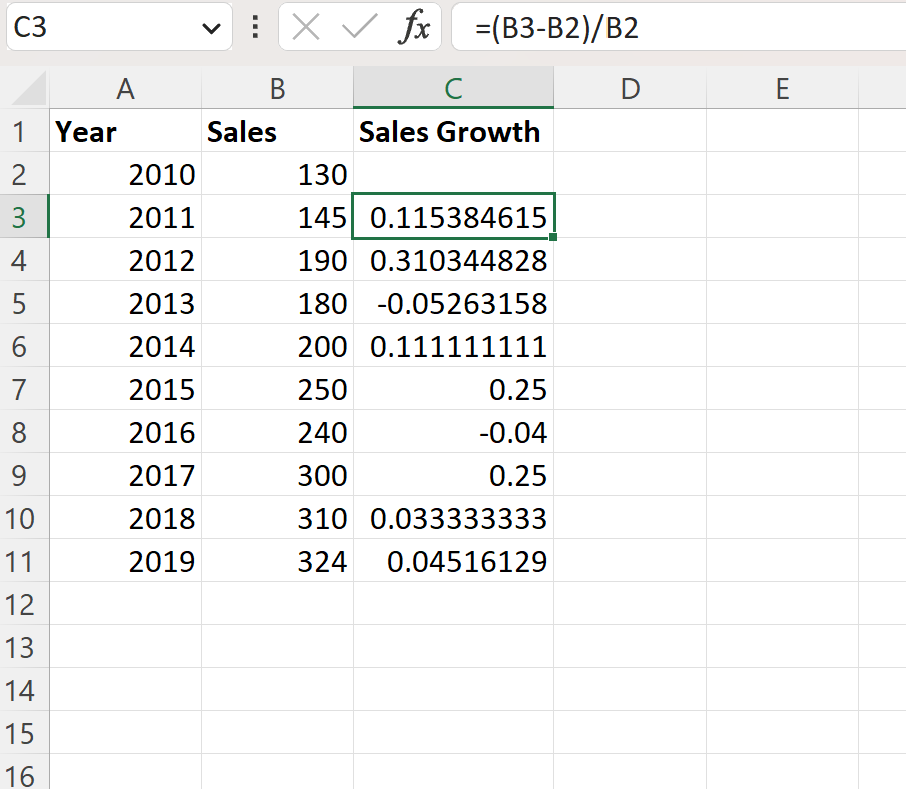Select the entire column B

[277, 88]
